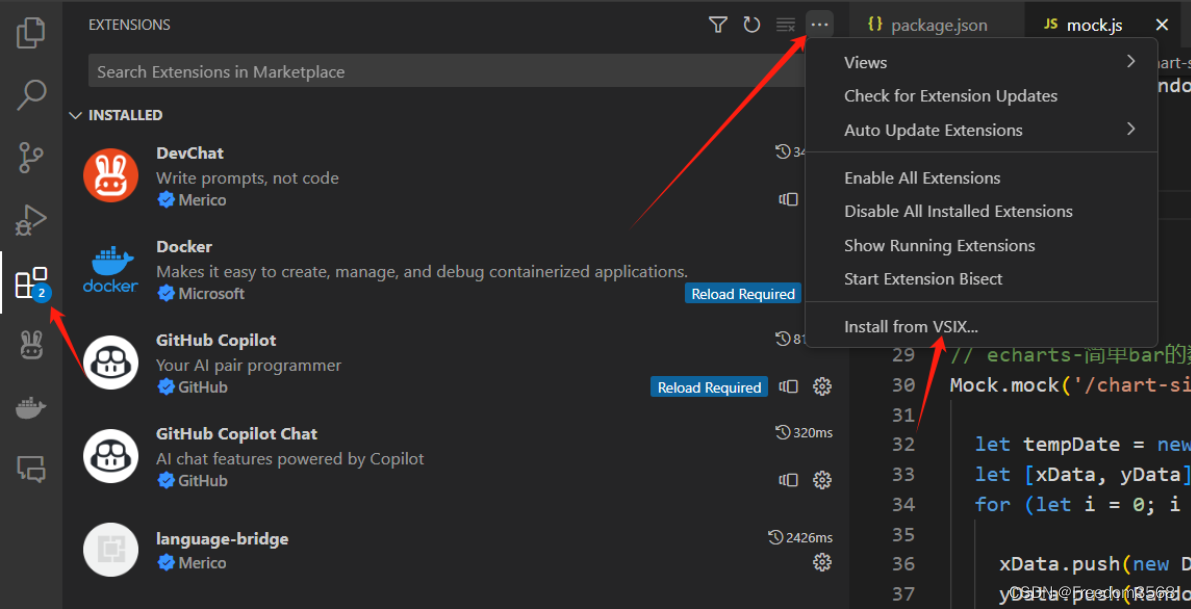Screen dimensions: 1191x609
Task: Close the mock.js tab
Action: click(x=1161, y=25)
